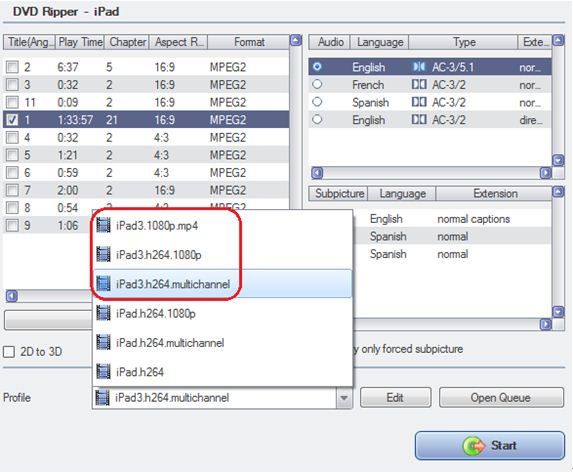
Task: Check the box for title 6
Action: point(12,172)
